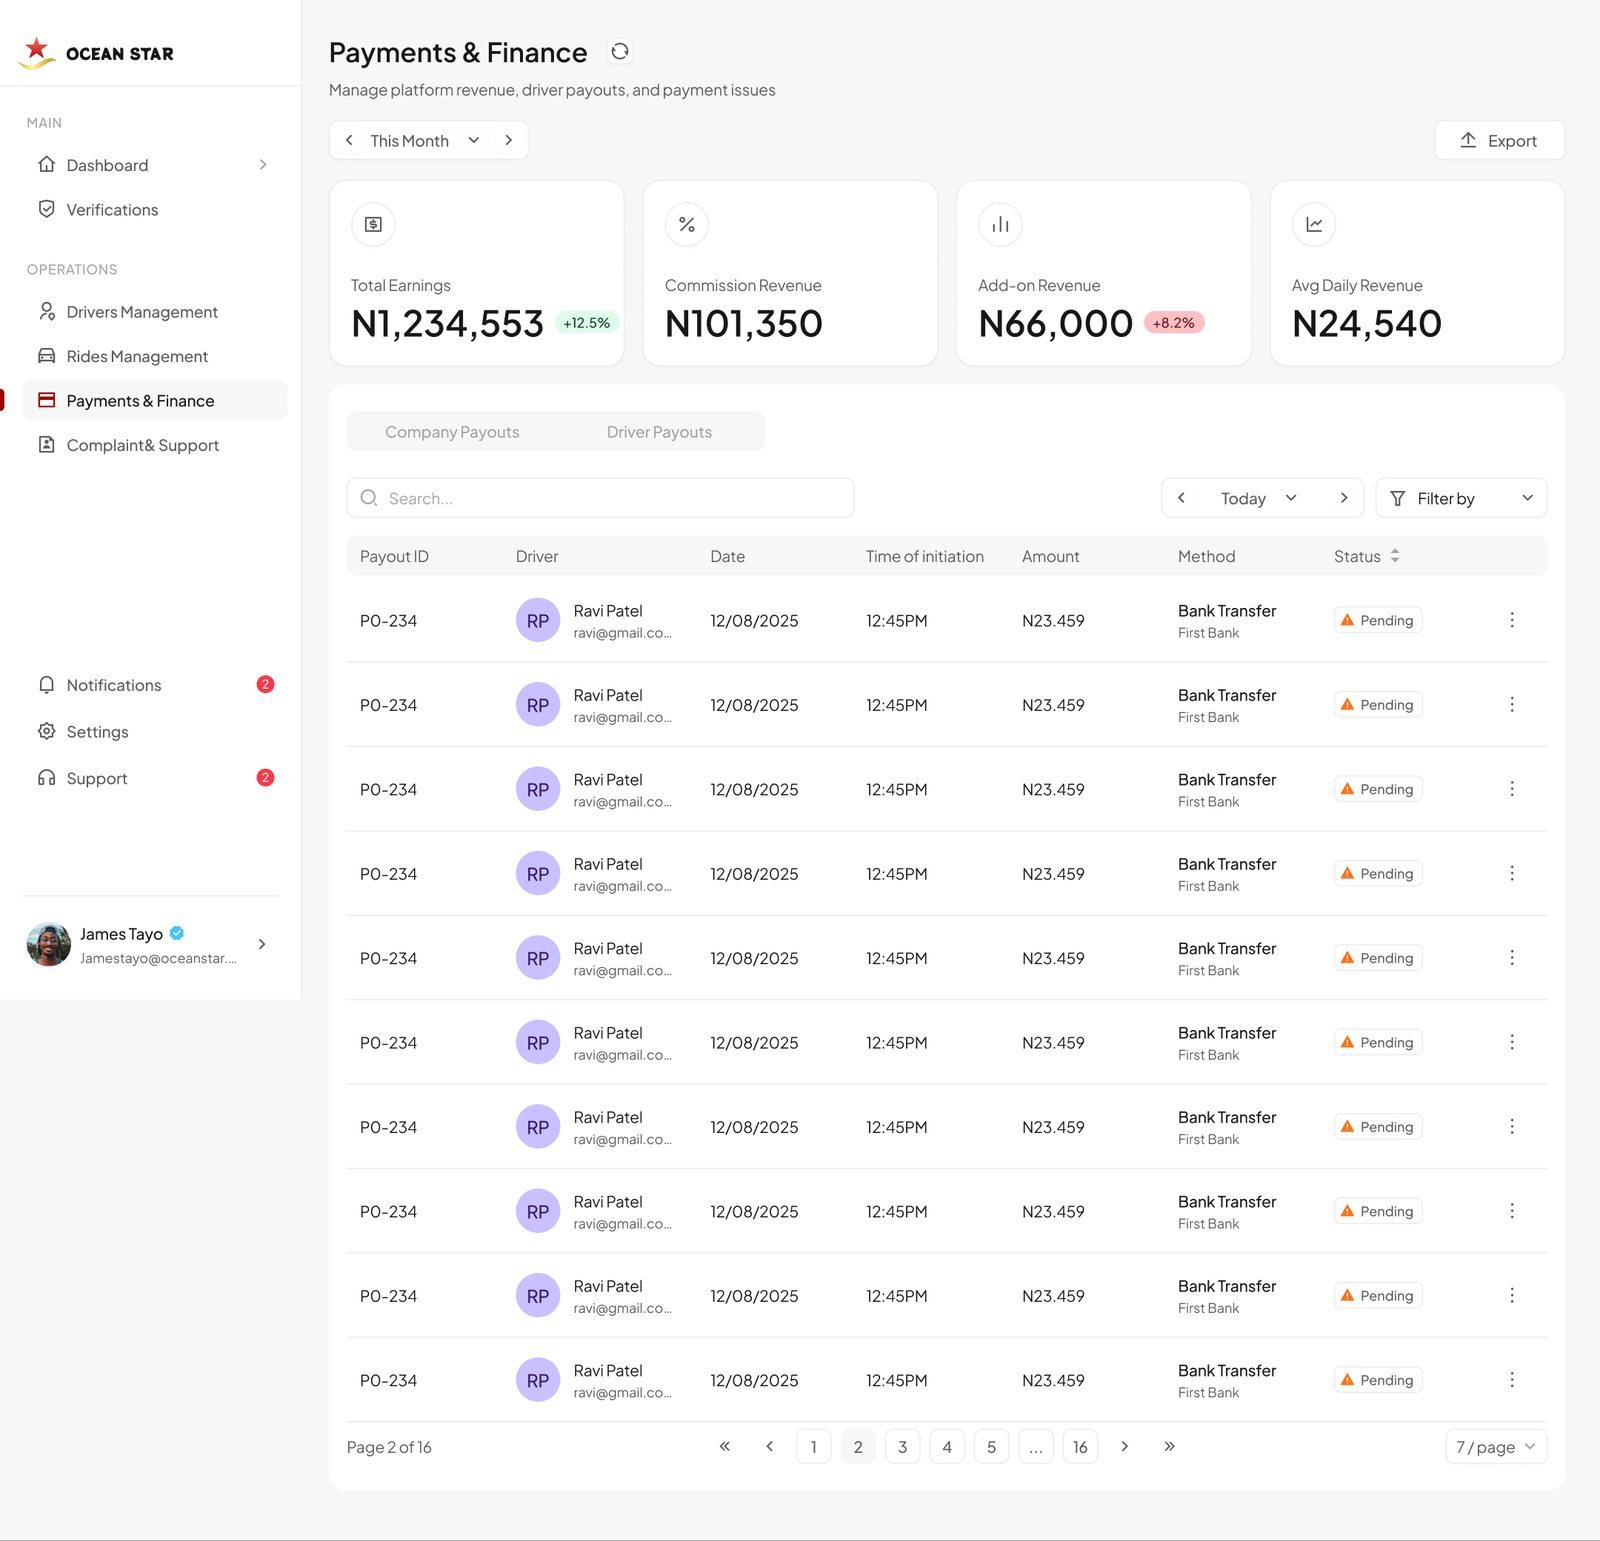Click the line chart icon on Avg Daily Revenue card
Screen dimensions: 1600x1541
click(1314, 224)
